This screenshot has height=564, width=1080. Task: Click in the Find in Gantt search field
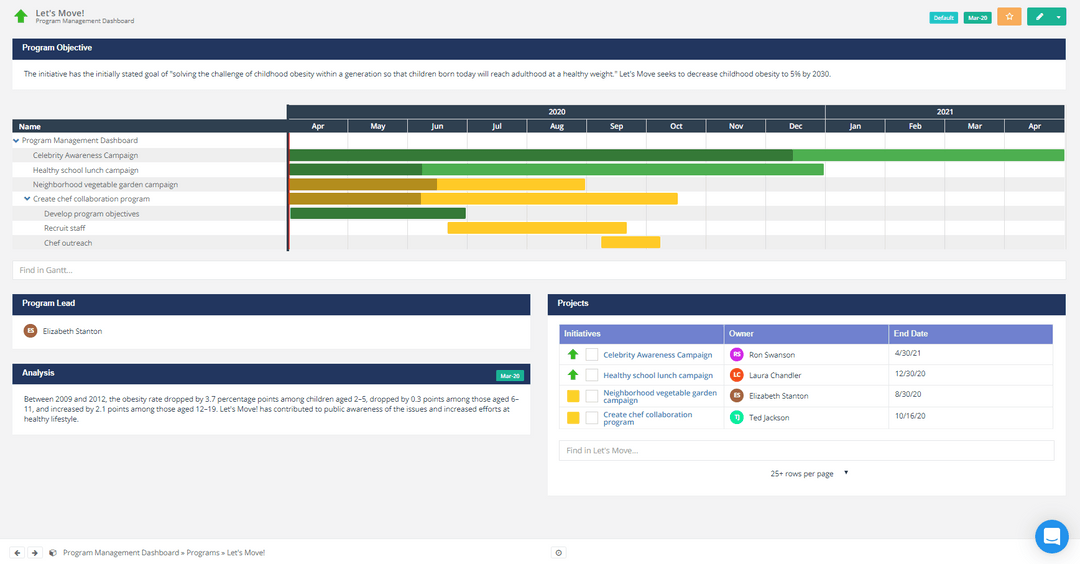tap(539, 270)
